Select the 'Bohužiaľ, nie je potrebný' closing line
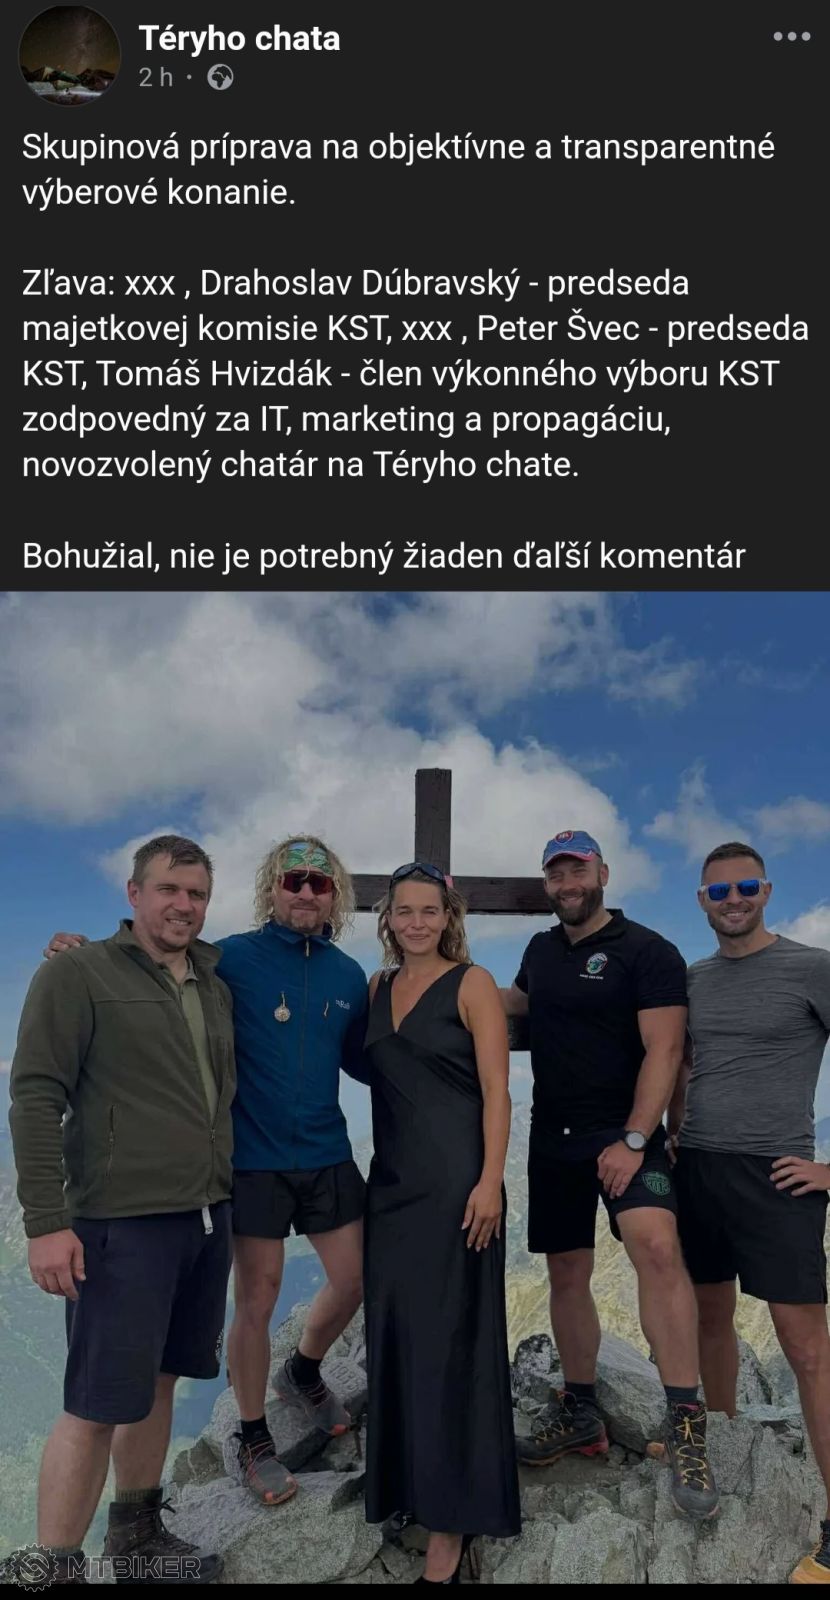Viewport: 830px width, 1600px height. click(x=384, y=556)
